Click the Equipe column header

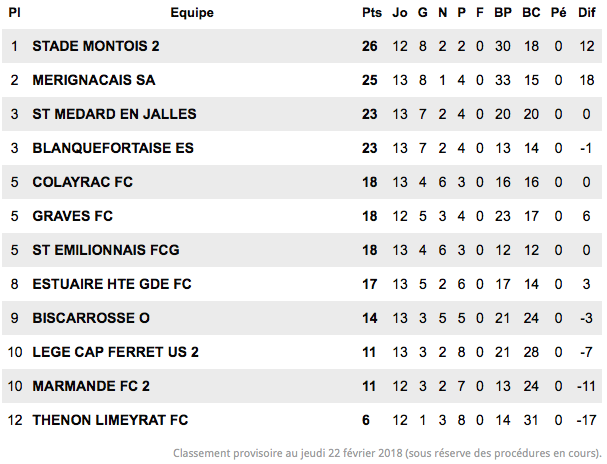(x=192, y=13)
